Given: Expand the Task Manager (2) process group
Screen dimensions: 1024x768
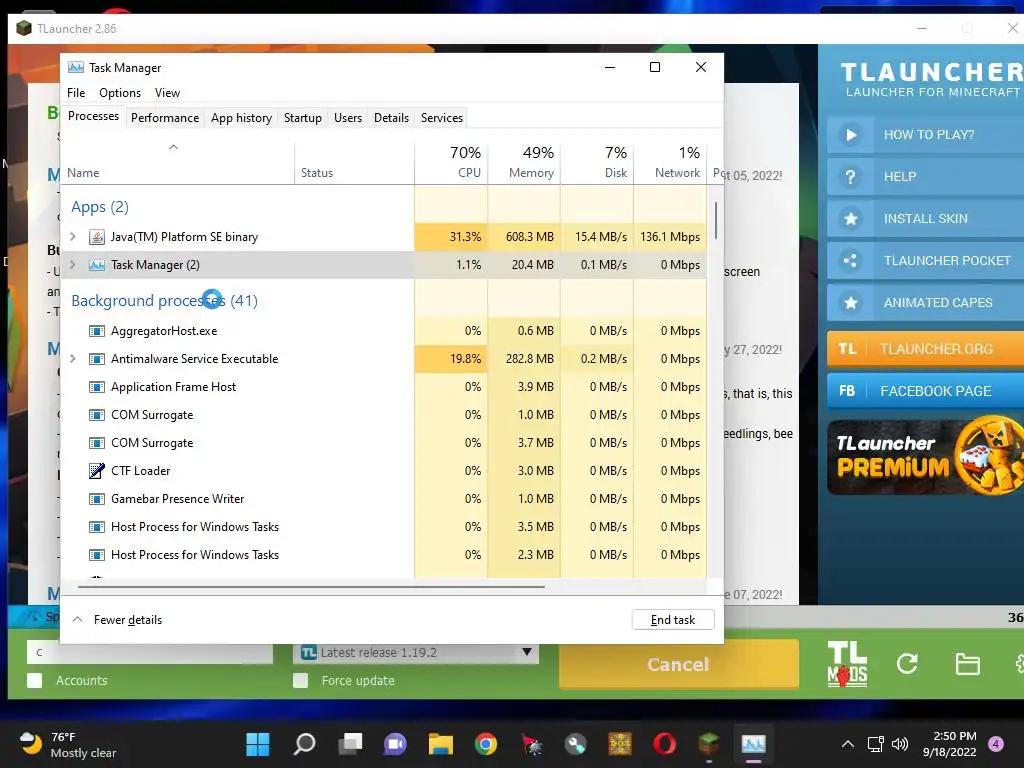Looking at the screenshot, I should click(x=73, y=265).
